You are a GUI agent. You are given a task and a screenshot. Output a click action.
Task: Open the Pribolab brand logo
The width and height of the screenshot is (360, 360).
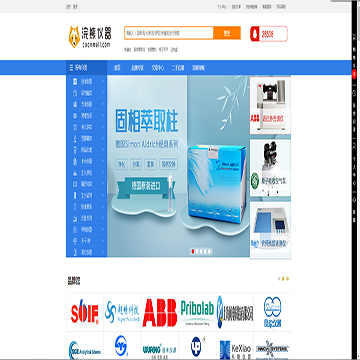click(197, 312)
